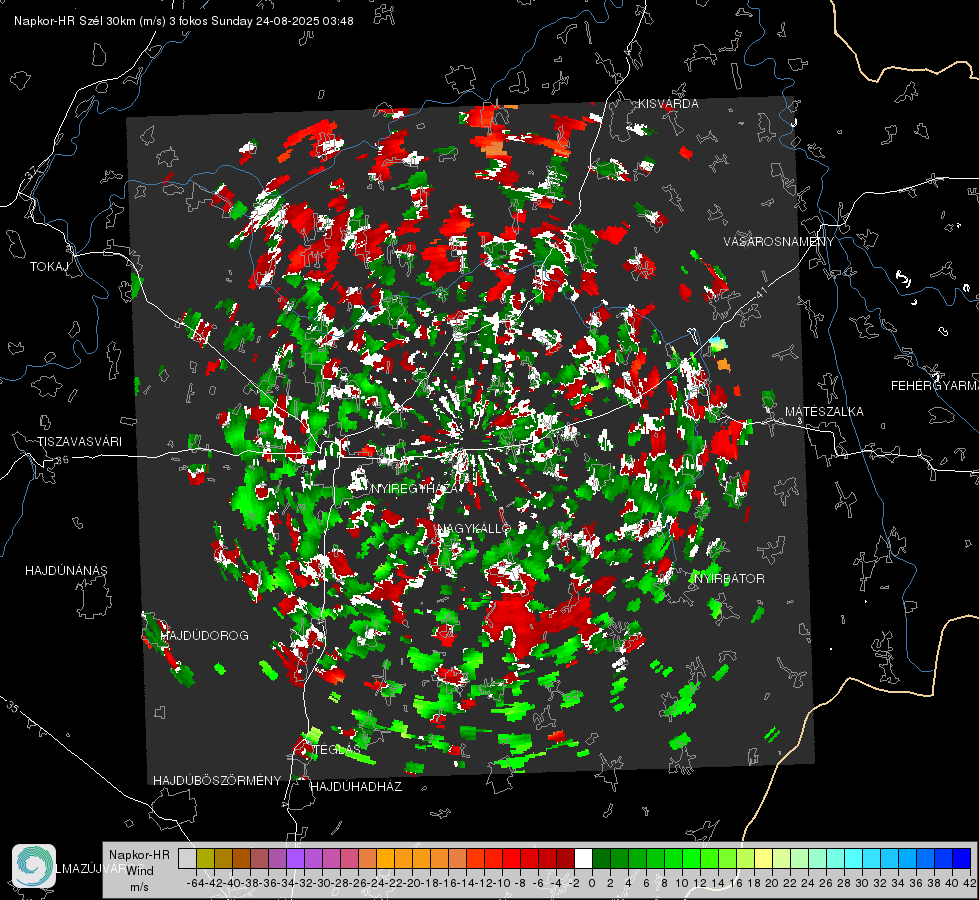
Task: Click the VÁSÁROSNAMÉNY city label
Action: [779, 242]
